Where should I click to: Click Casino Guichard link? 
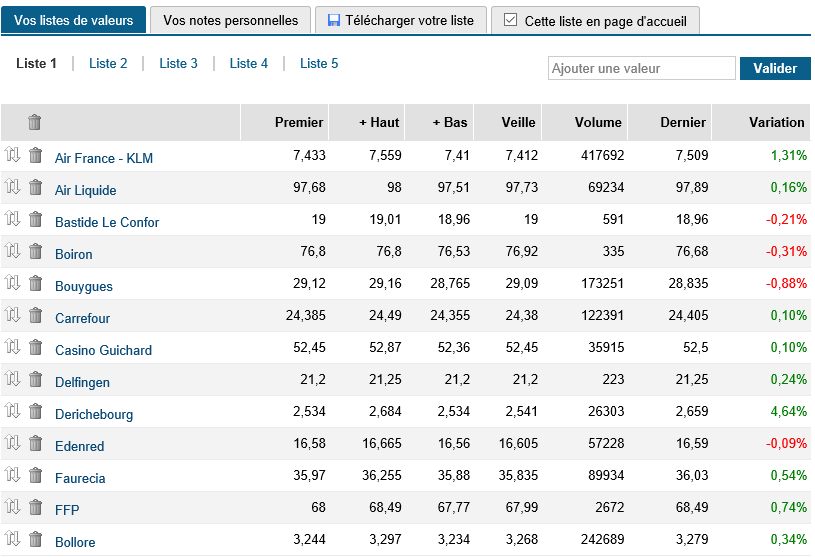click(x=103, y=350)
